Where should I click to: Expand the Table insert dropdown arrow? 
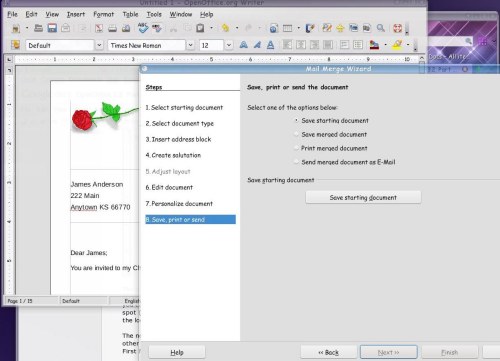(298, 28)
